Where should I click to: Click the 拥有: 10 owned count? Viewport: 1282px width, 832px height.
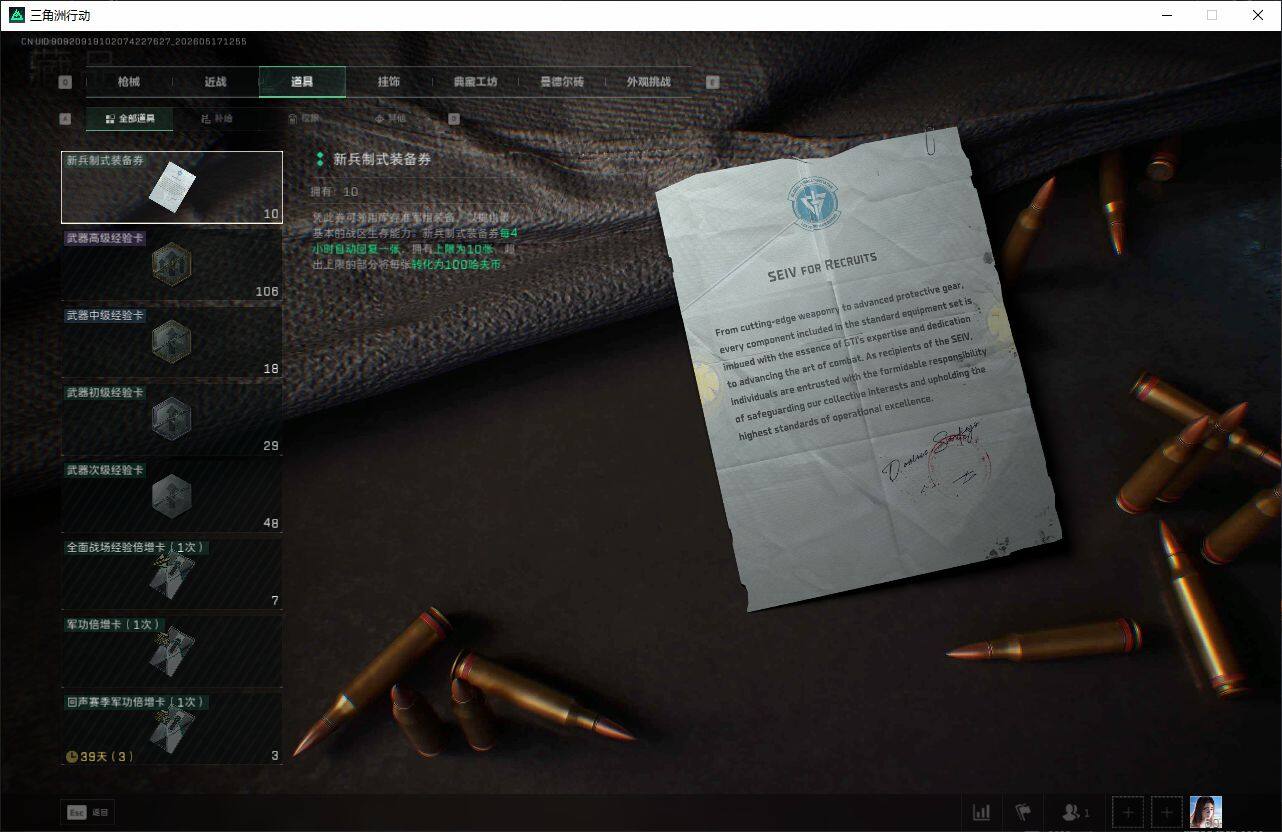pyautogui.click(x=335, y=191)
